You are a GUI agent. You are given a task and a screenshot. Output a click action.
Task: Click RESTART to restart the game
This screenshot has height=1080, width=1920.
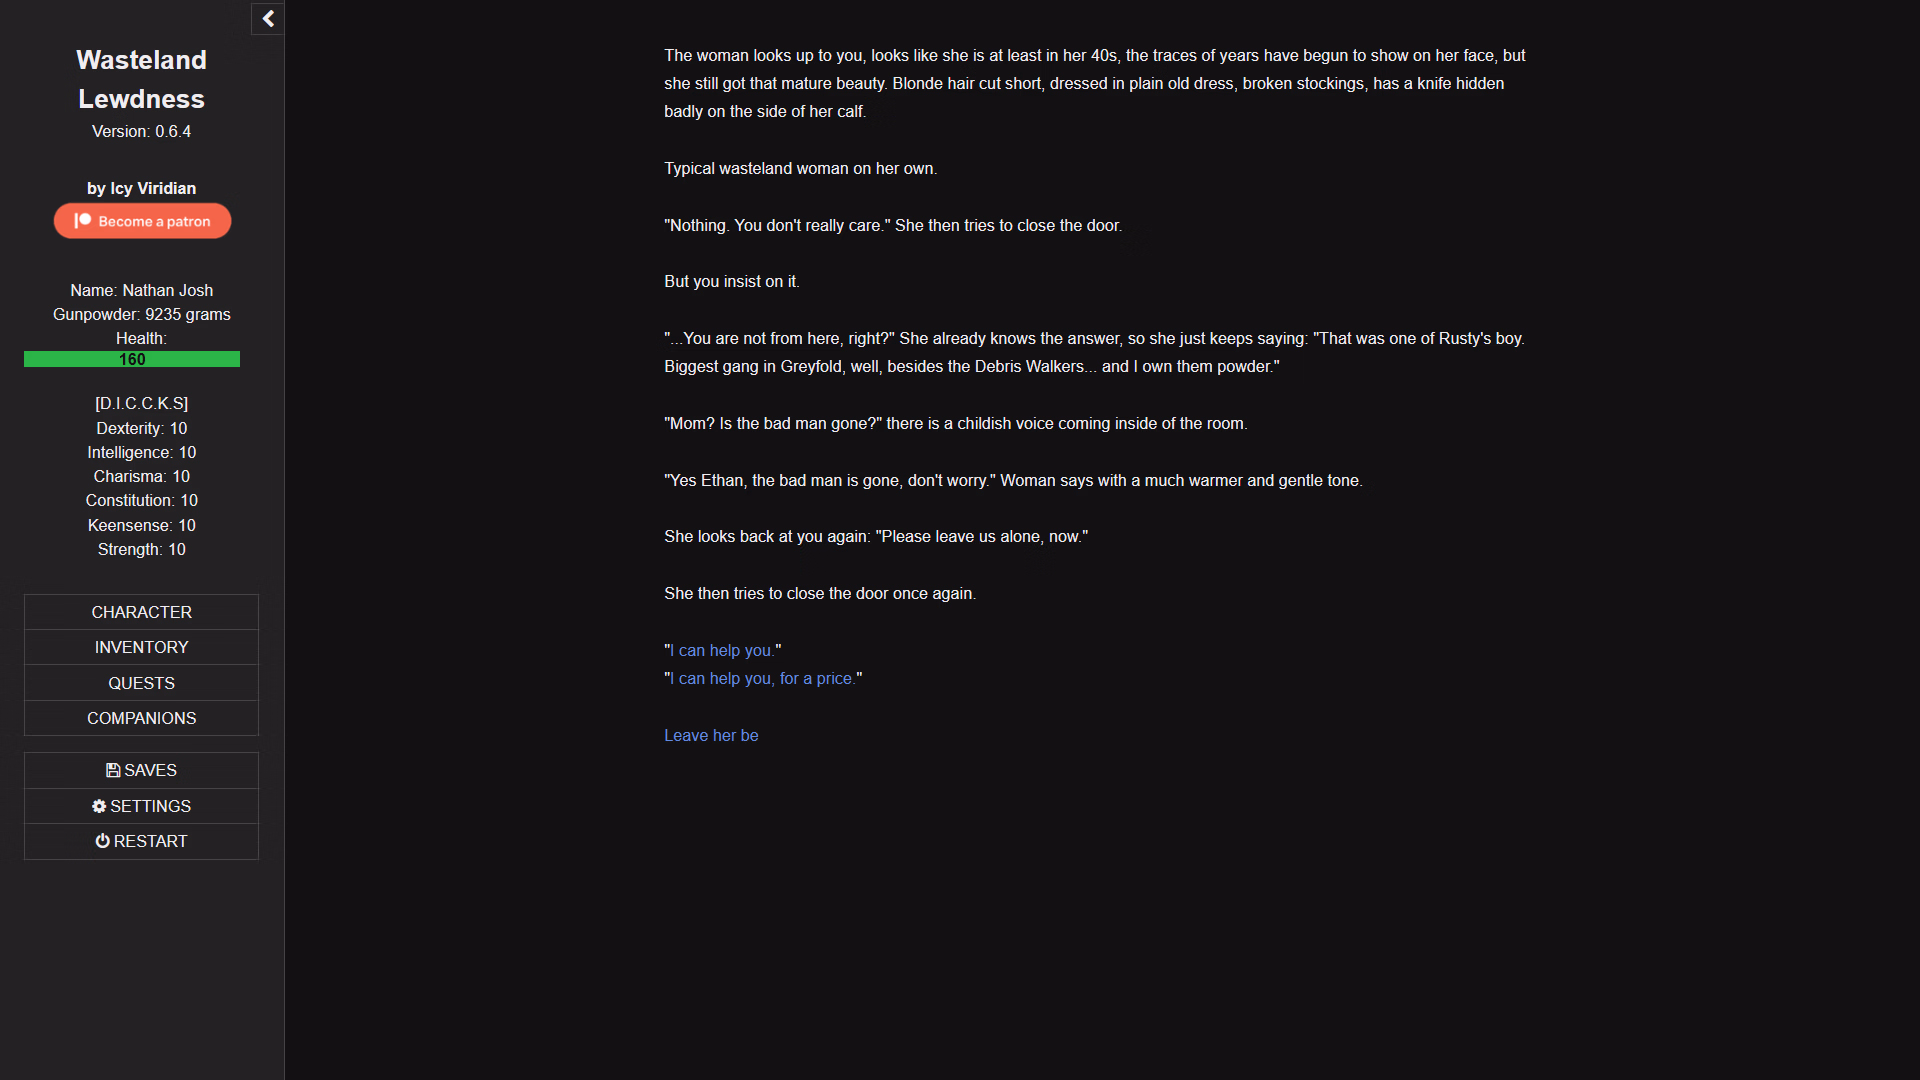point(141,841)
